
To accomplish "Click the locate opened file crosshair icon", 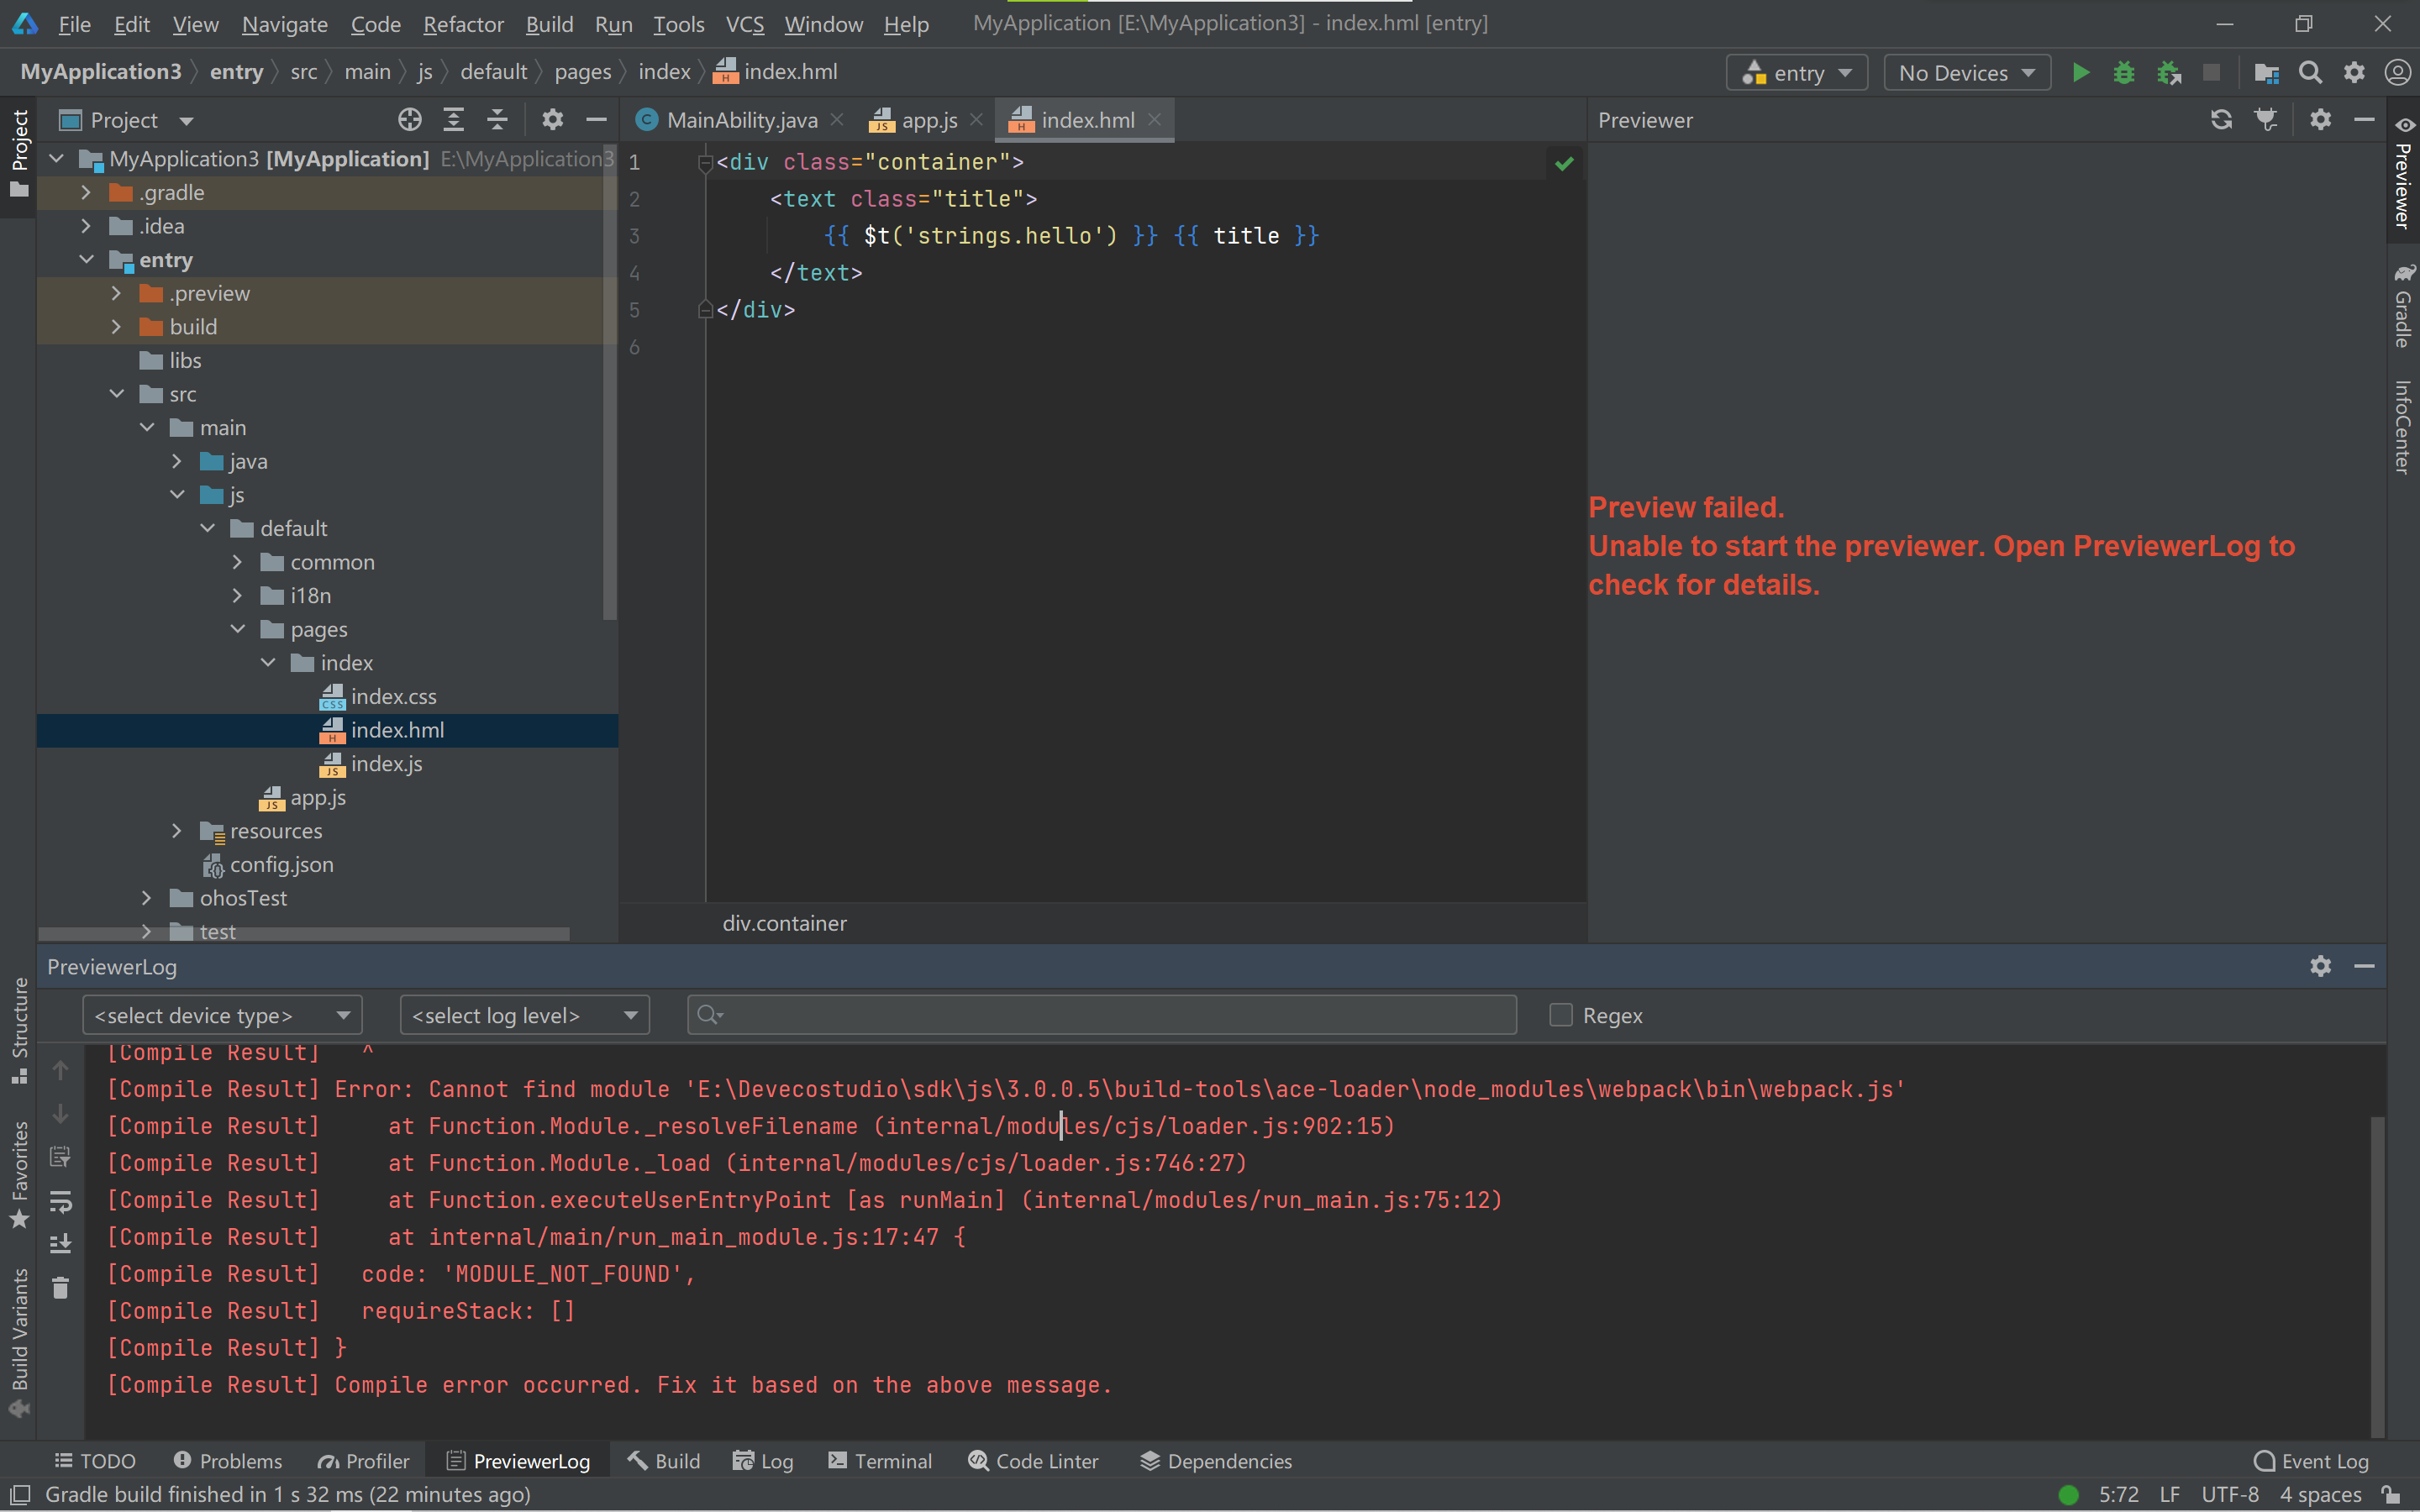I will coord(409,120).
